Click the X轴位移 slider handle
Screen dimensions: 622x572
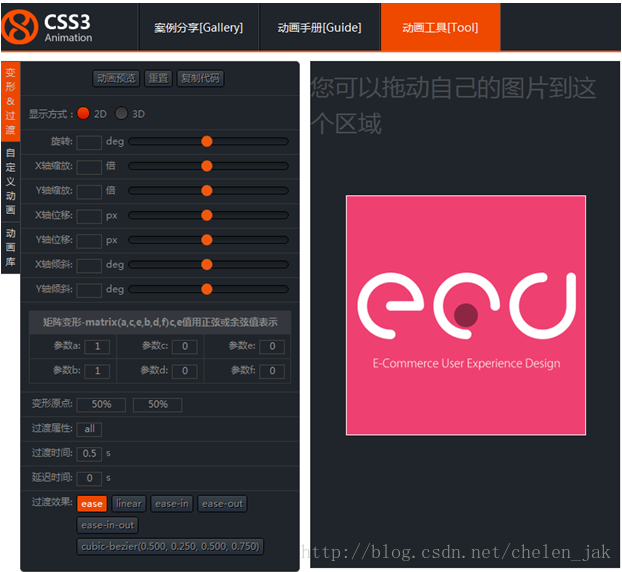pos(207,215)
